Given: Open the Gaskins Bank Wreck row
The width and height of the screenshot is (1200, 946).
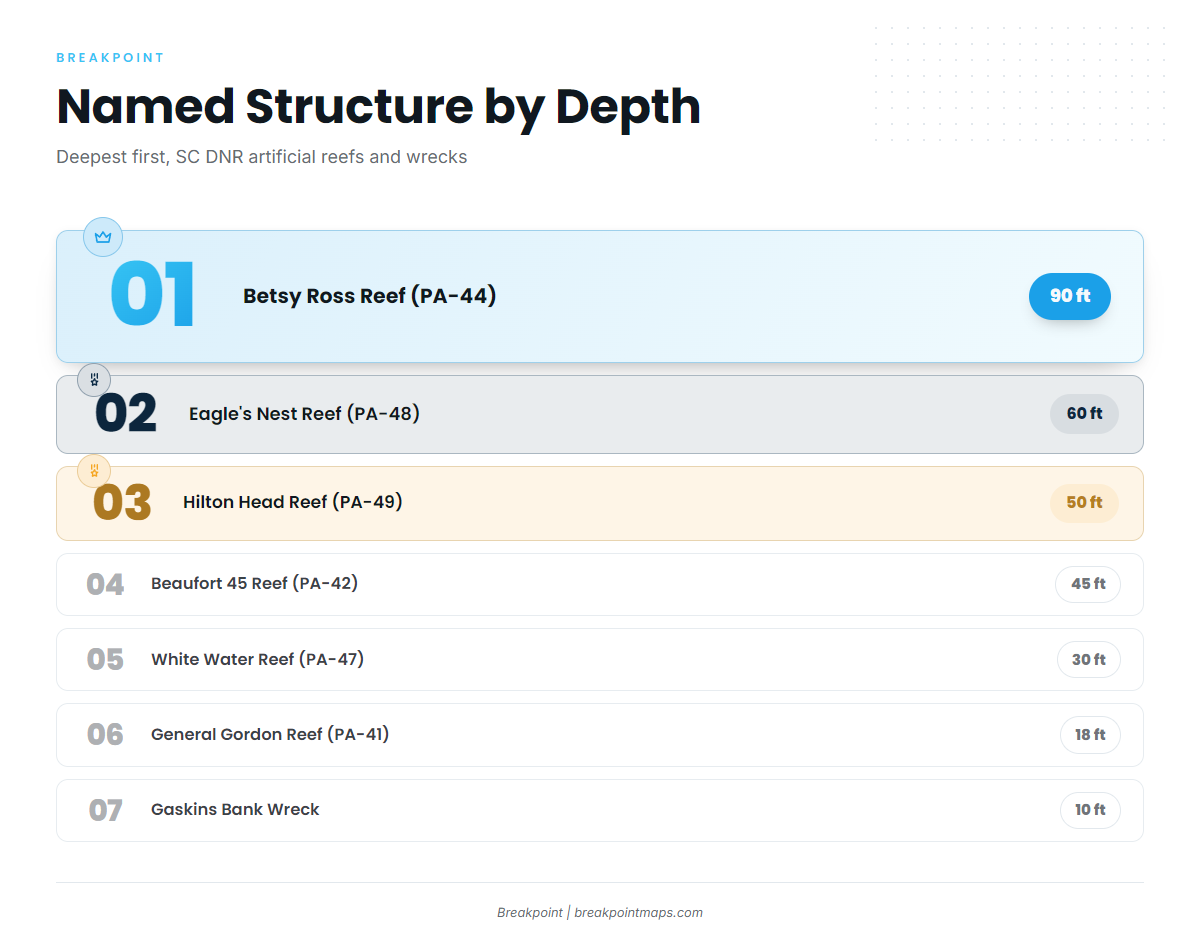Looking at the screenshot, I should (x=600, y=811).
